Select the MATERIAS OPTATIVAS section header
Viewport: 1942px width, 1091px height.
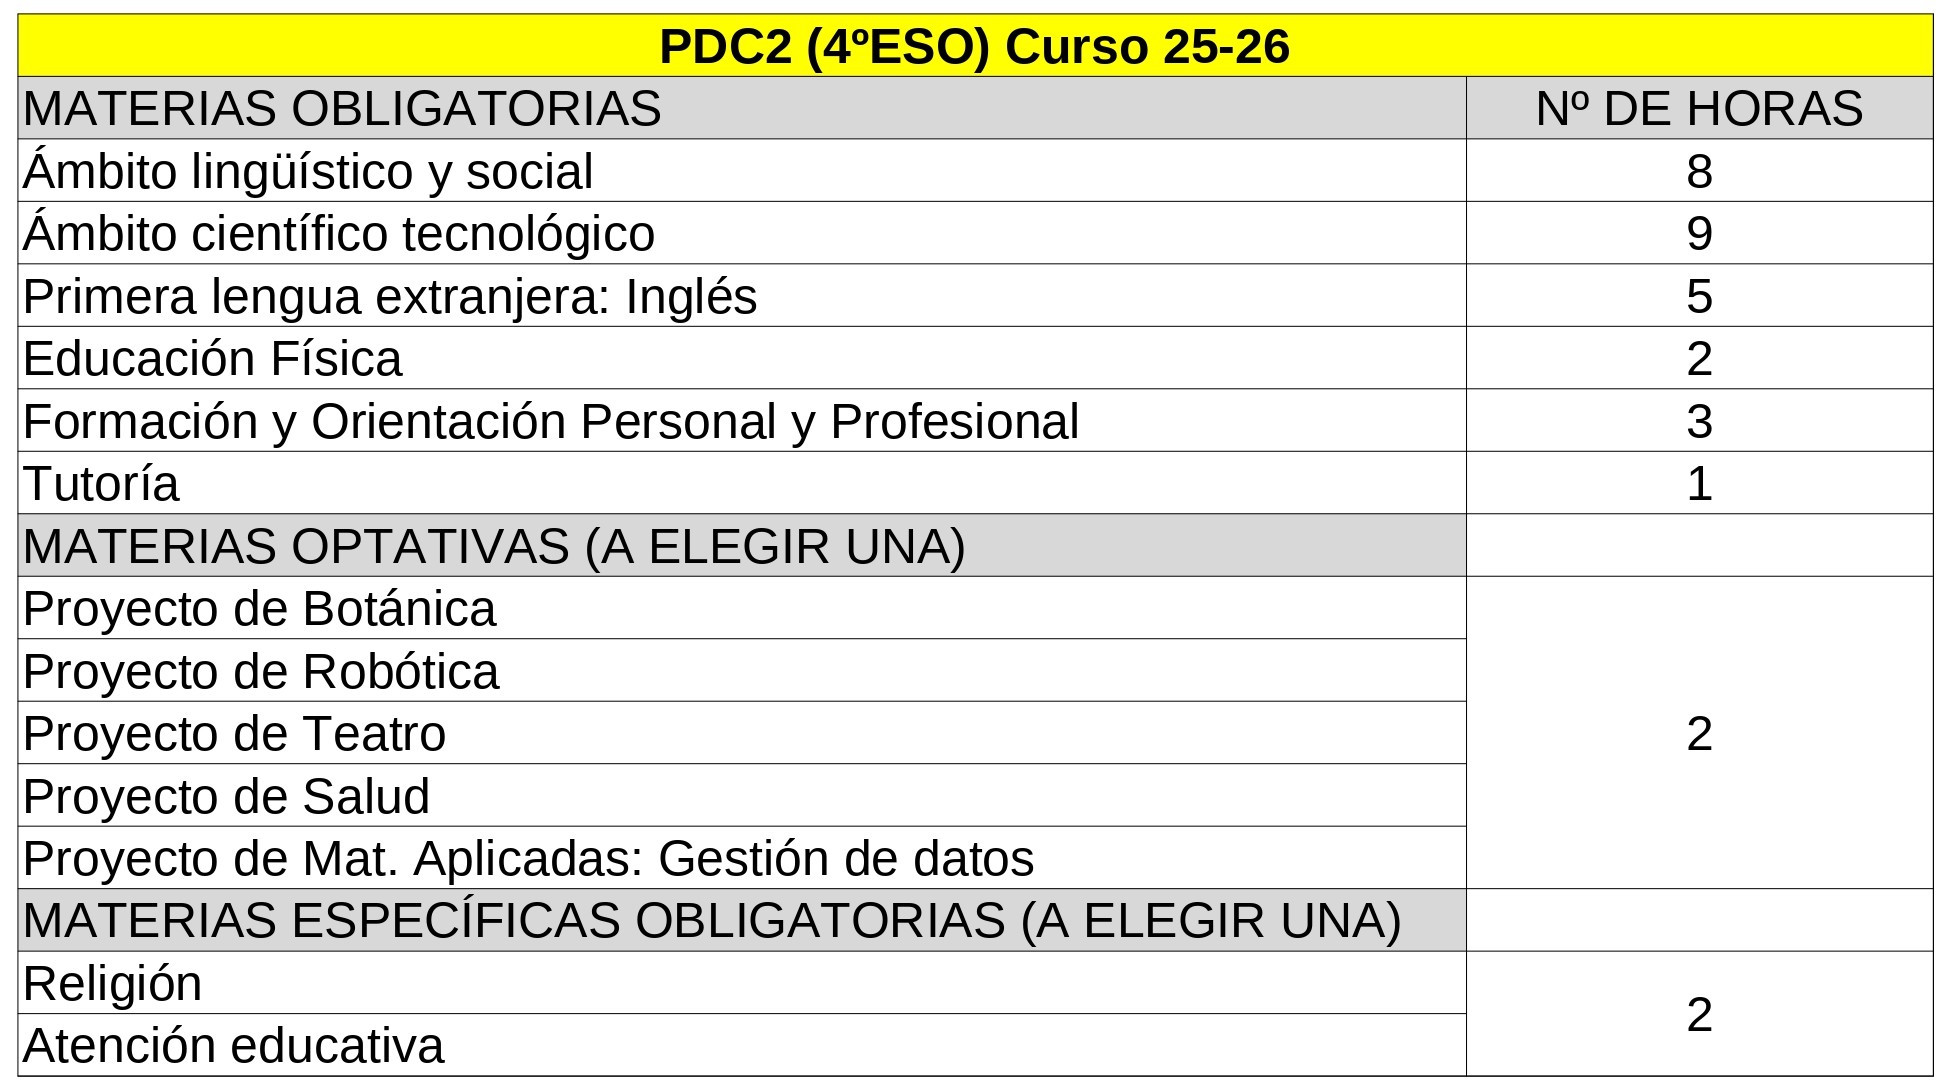[742, 546]
